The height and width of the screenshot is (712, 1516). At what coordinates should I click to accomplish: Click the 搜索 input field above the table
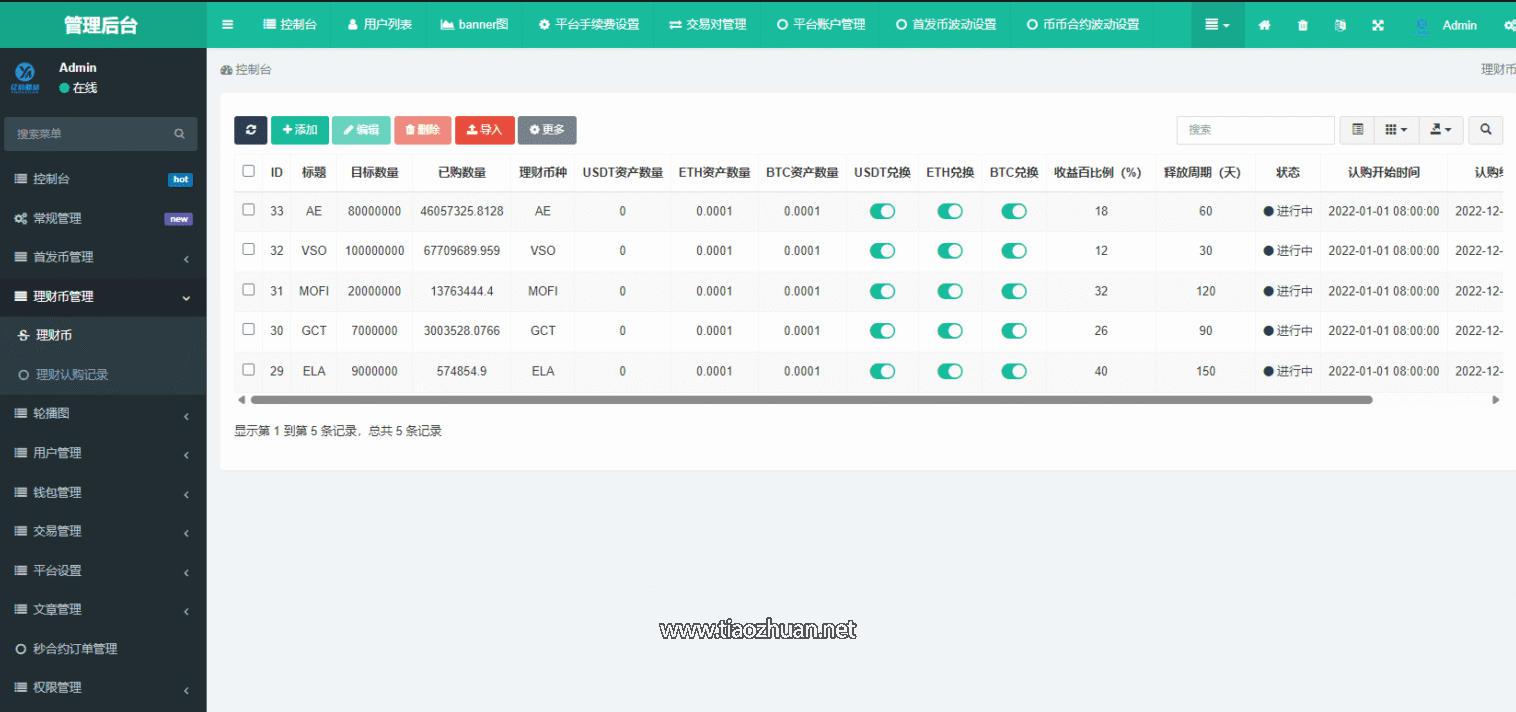coord(1255,130)
